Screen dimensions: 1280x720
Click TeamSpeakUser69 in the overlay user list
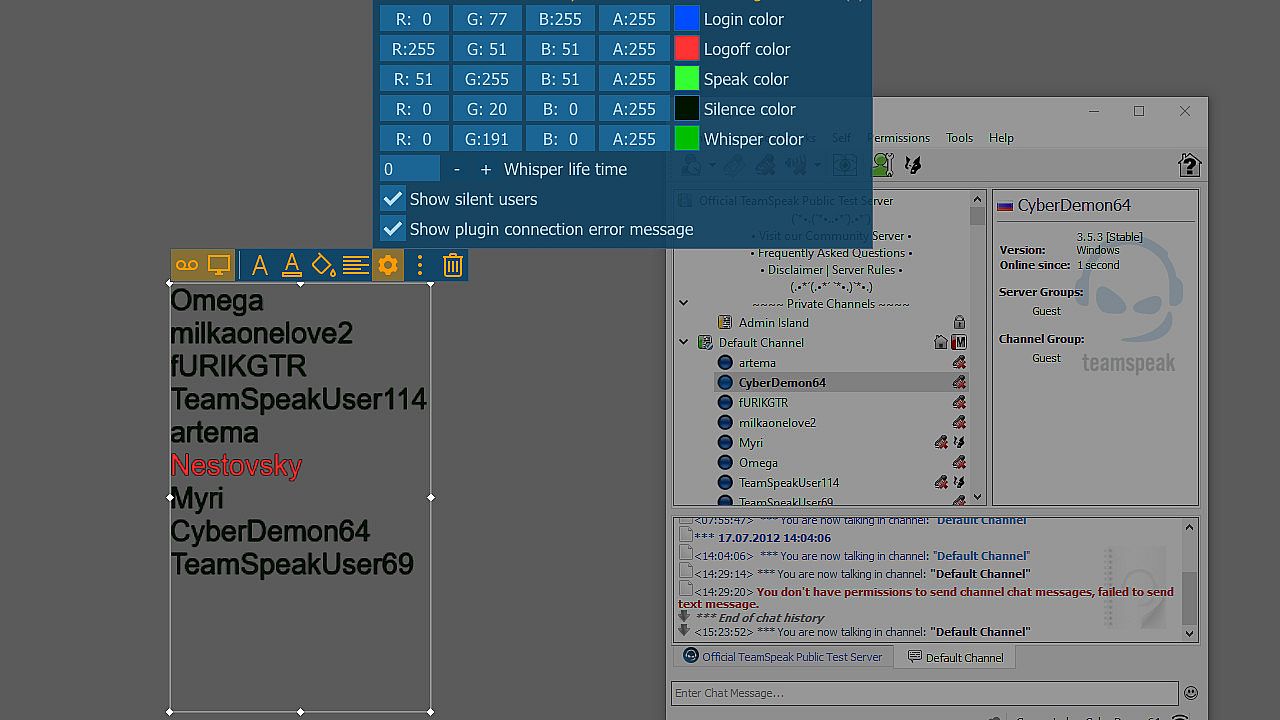[292, 564]
